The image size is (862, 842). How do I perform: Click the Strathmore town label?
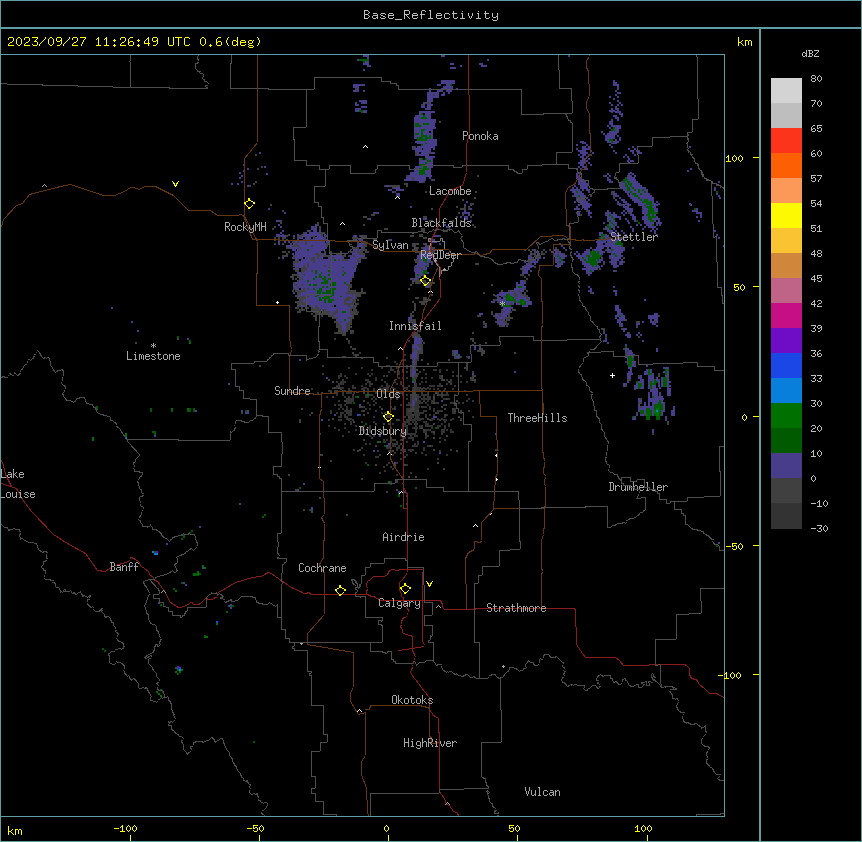516,608
